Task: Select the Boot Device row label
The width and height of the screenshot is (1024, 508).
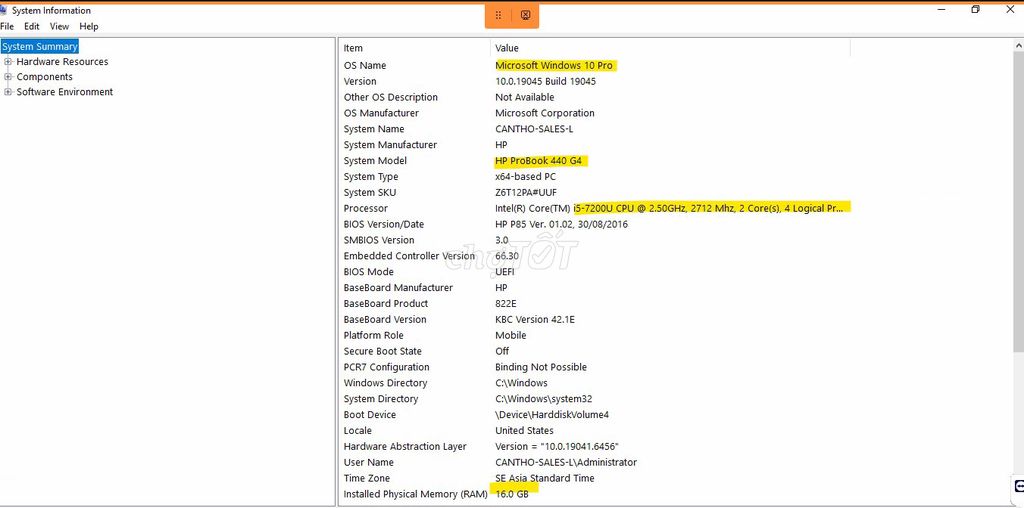Action: tap(370, 415)
